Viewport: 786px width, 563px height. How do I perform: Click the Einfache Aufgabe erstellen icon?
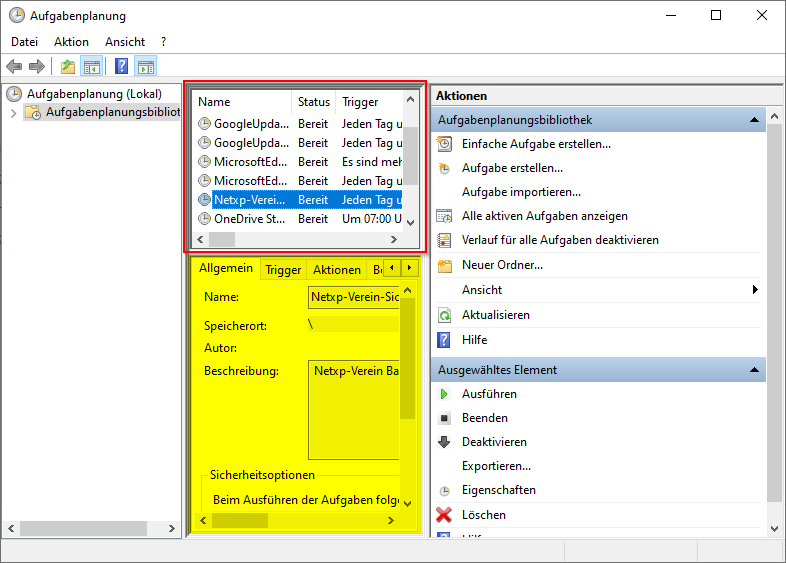444,144
